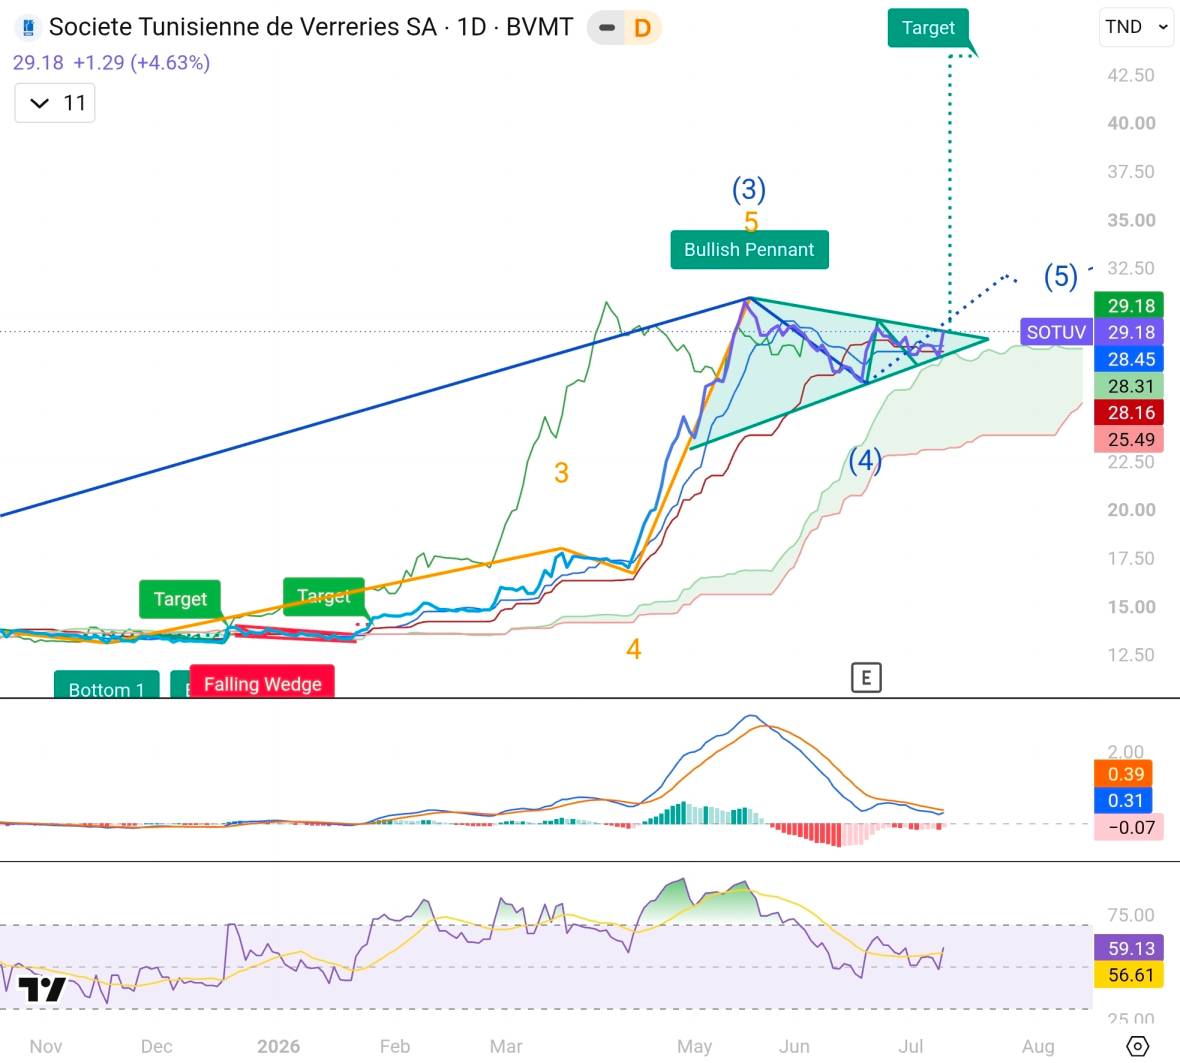The height and width of the screenshot is (1063, 1180).
Task: Select the orange 4 wave label
Action: click(634, 649)
